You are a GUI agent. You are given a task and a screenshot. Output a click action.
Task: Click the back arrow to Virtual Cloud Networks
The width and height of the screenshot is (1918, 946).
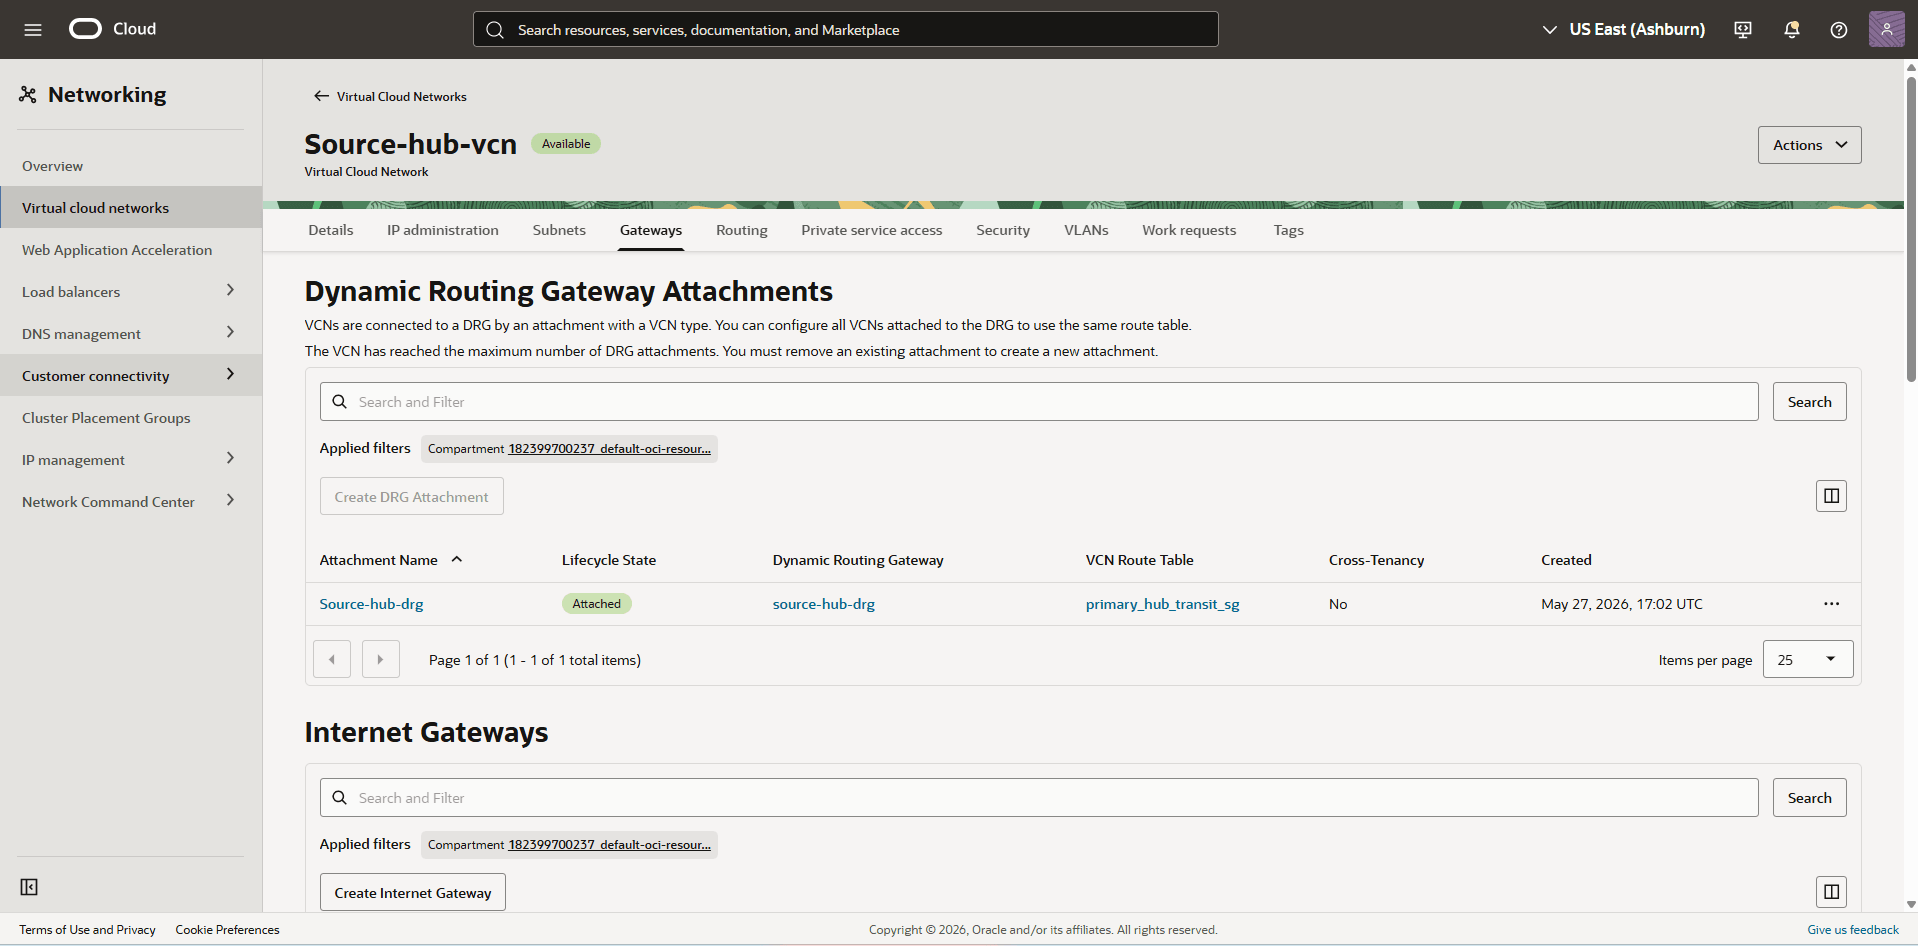click(321, 96)
